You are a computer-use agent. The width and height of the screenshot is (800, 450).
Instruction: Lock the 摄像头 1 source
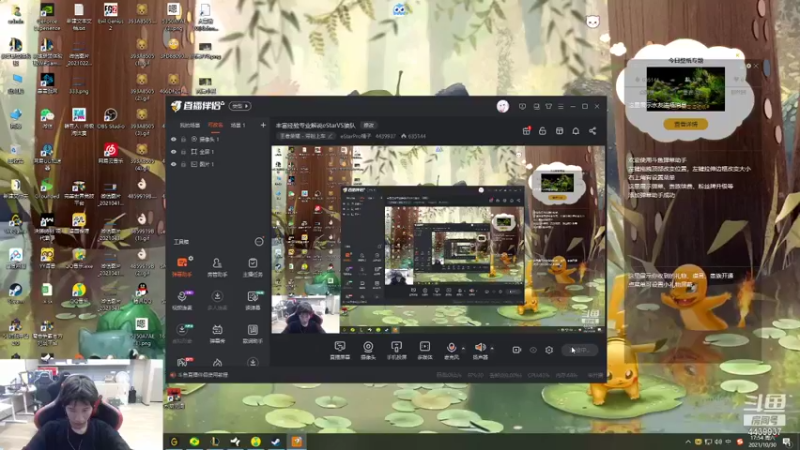[x=183, y=139]
